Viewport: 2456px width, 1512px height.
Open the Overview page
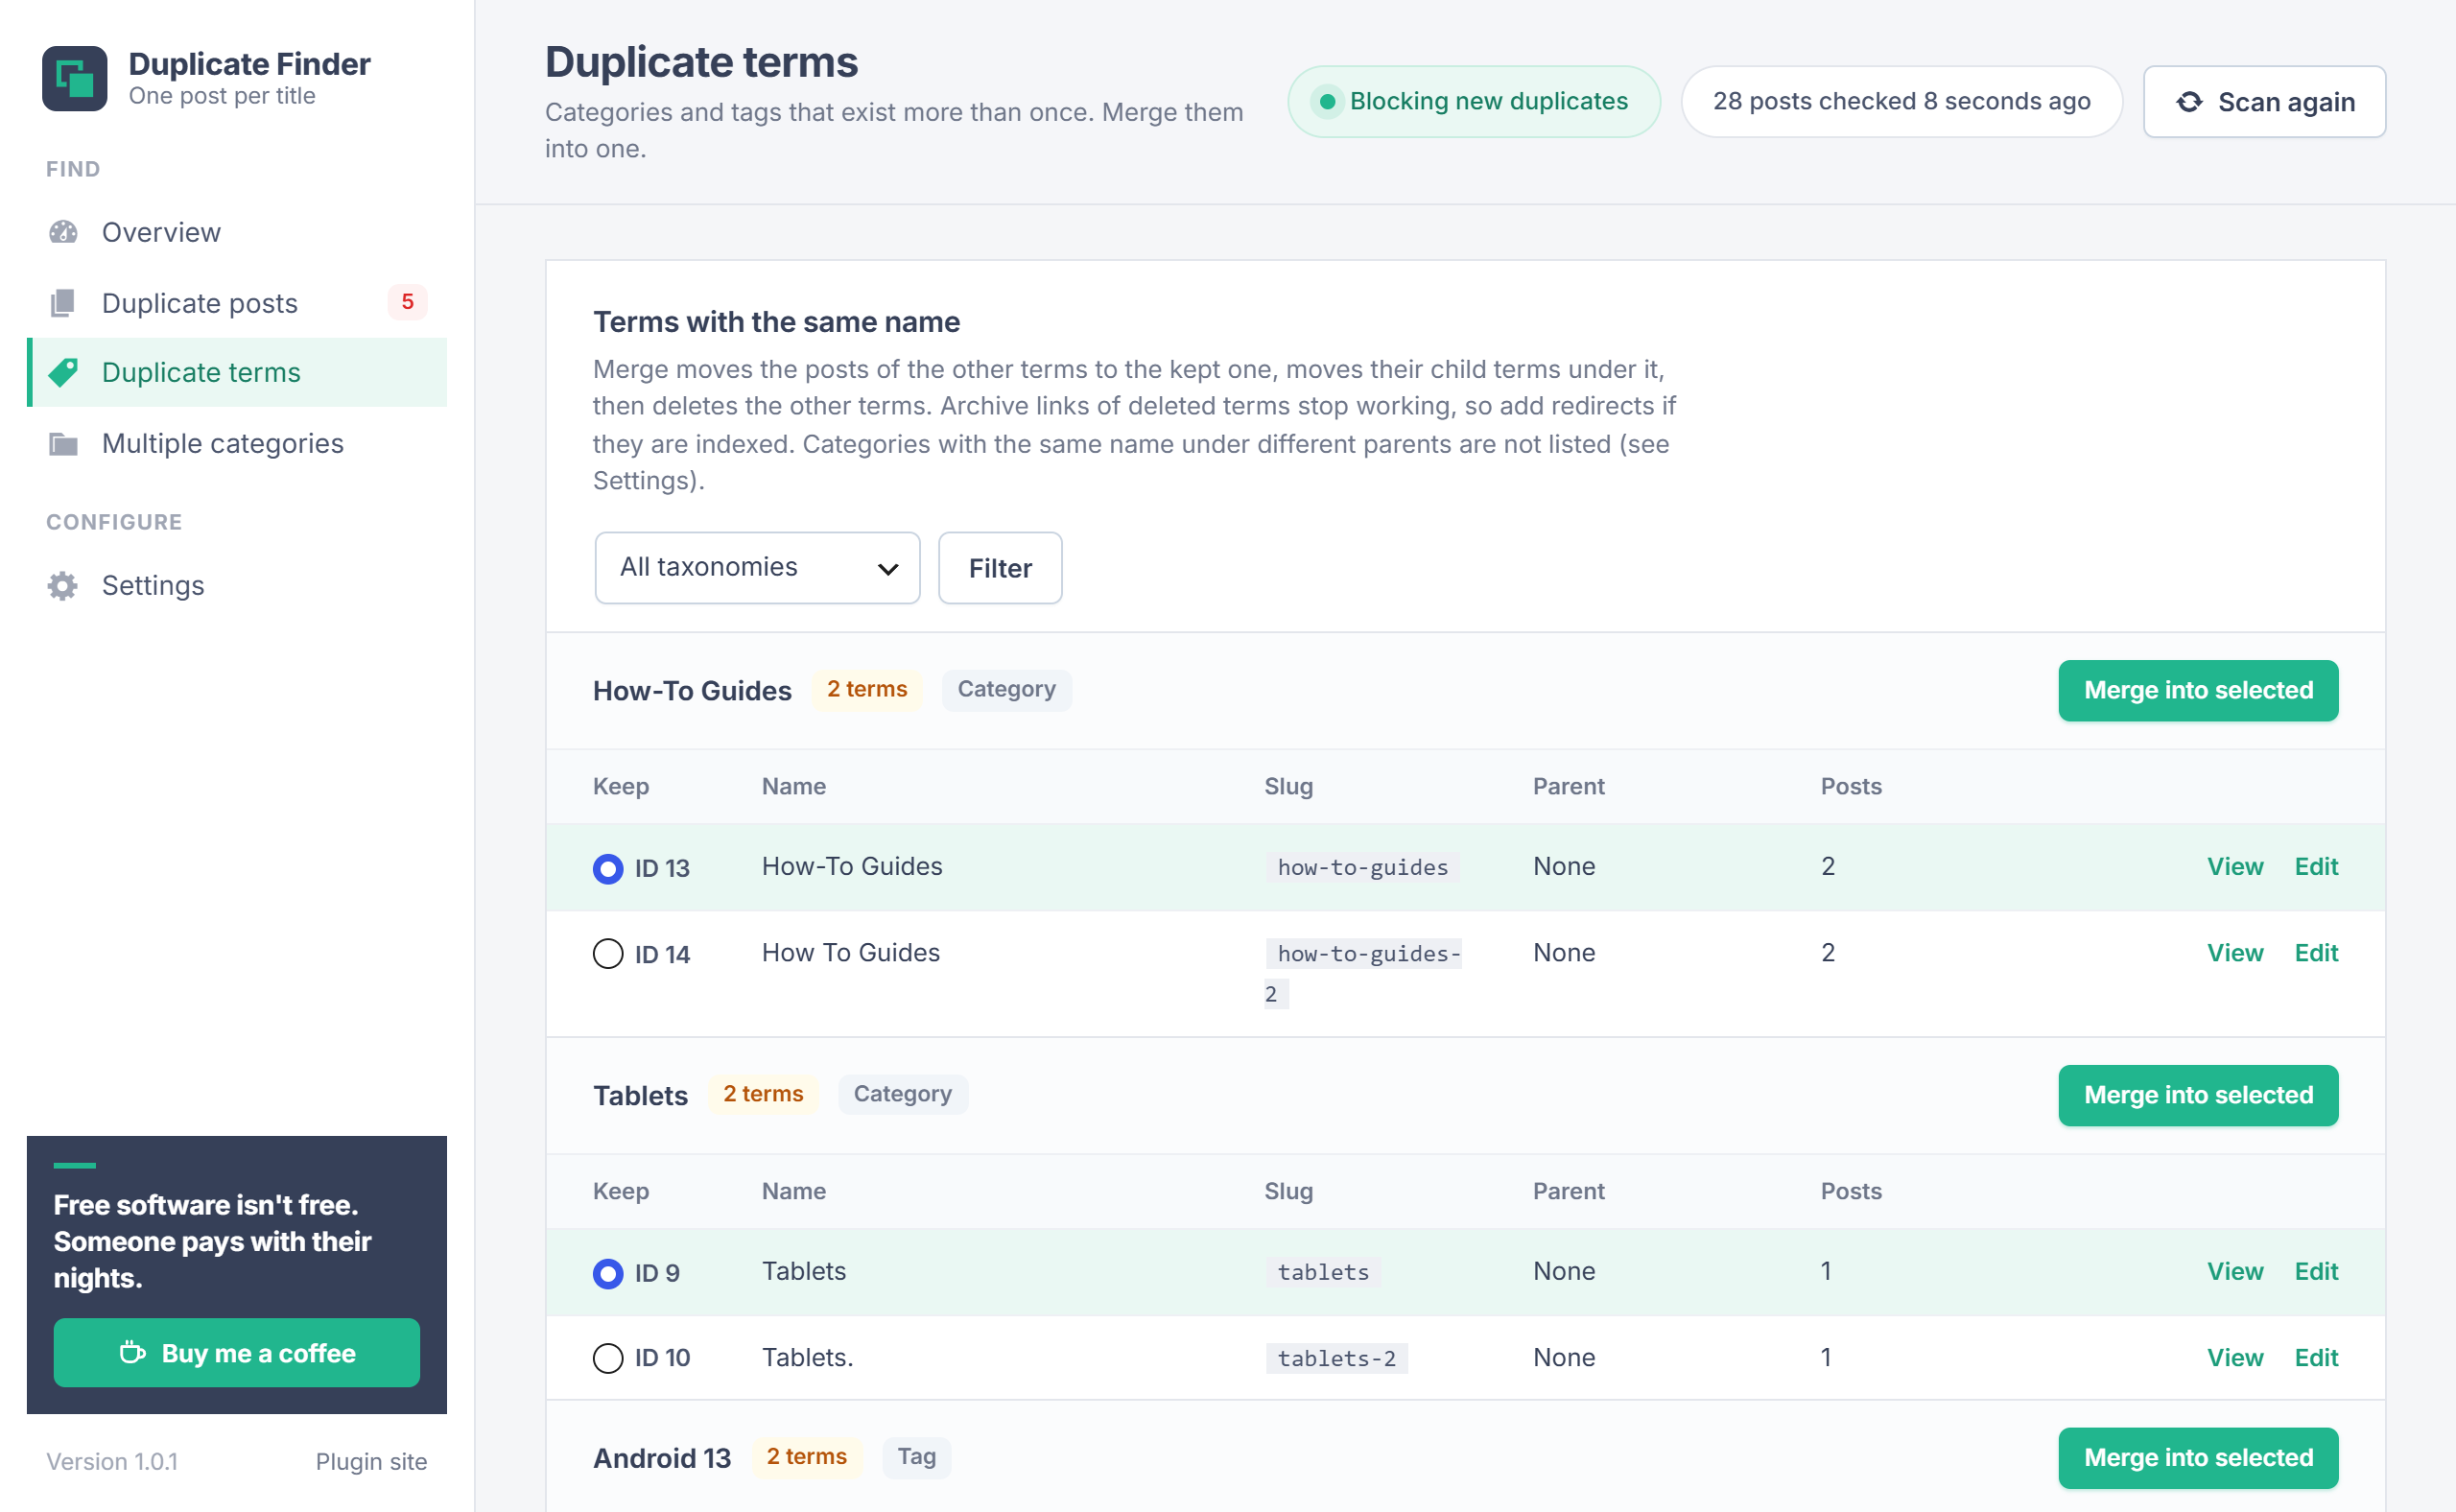(237, 232)
